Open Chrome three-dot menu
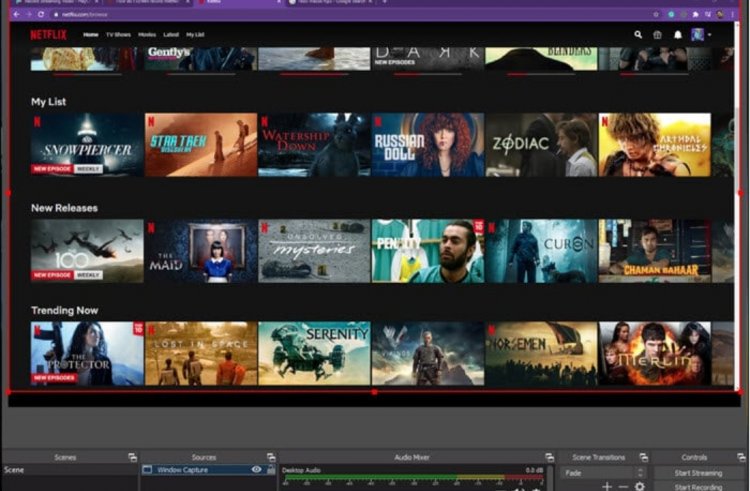The height and width of the screenshot is (491, 750). tap(732, 14)
